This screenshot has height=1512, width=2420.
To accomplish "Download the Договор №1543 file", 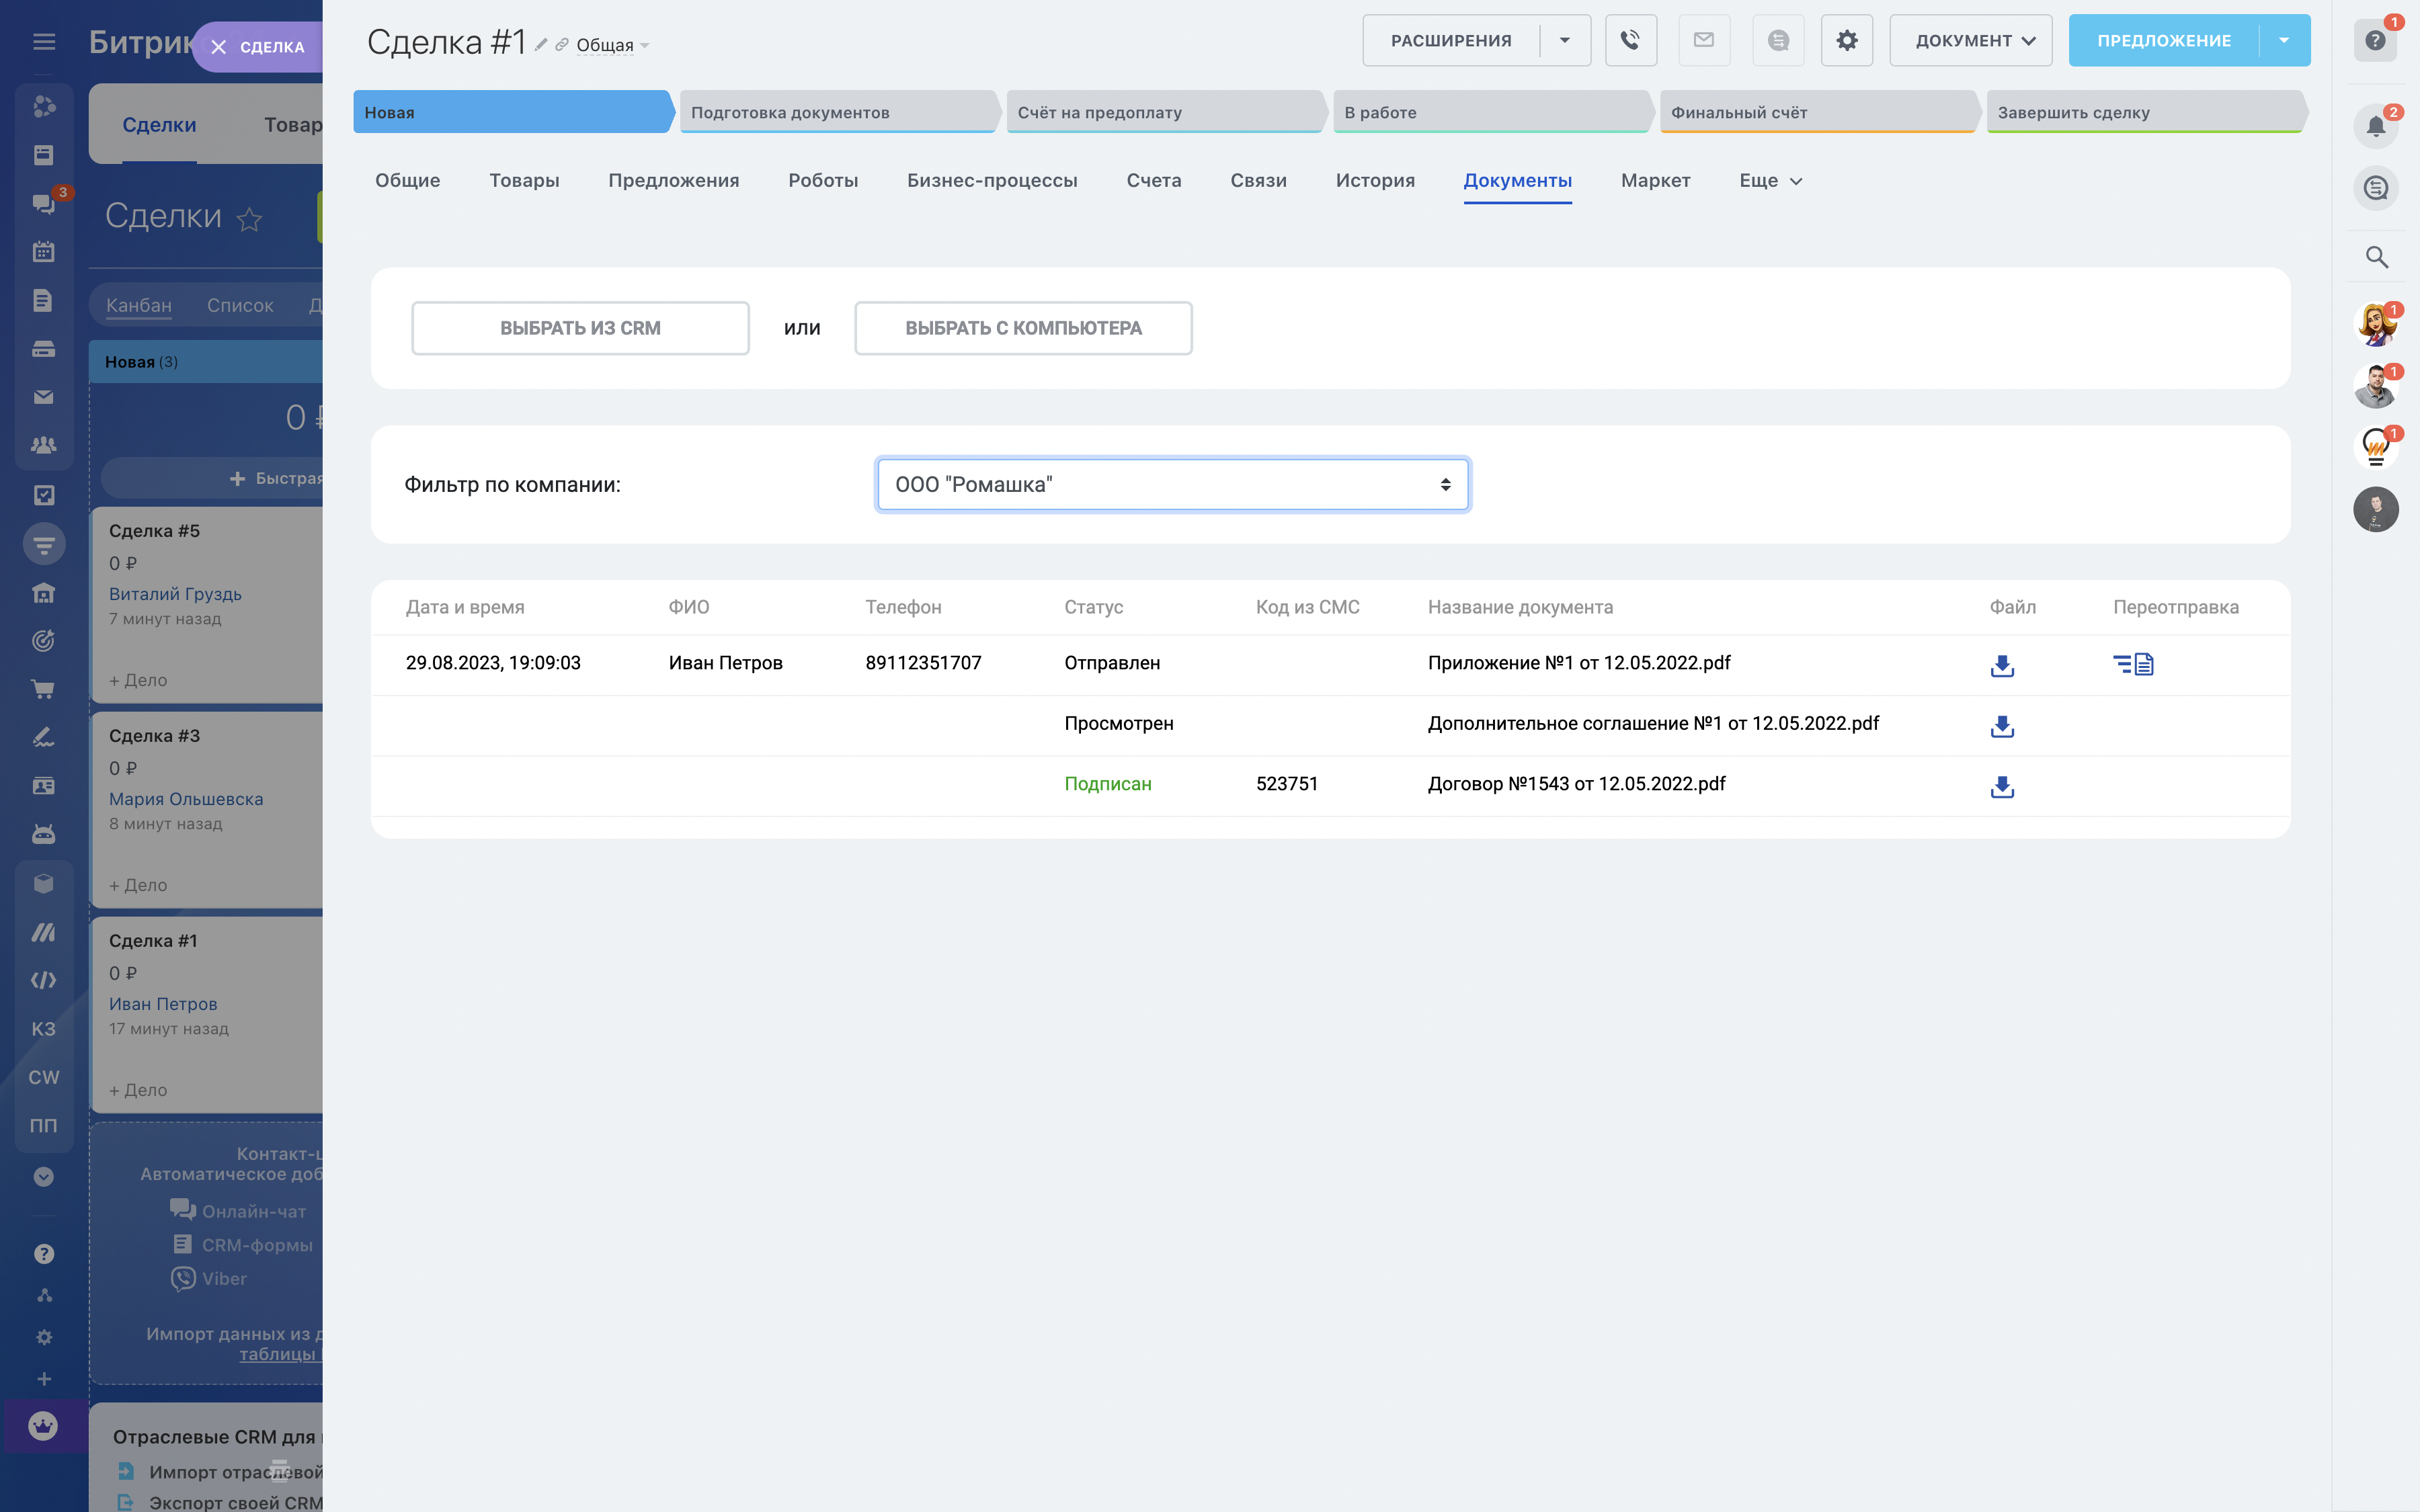I will [x=2002, y=787].
